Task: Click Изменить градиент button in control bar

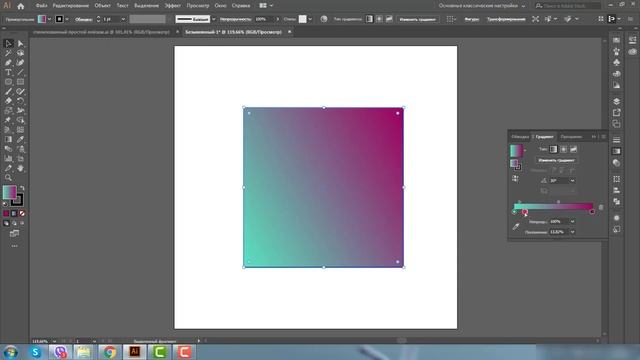Action: pyautogui.click(x=417, y=19)
